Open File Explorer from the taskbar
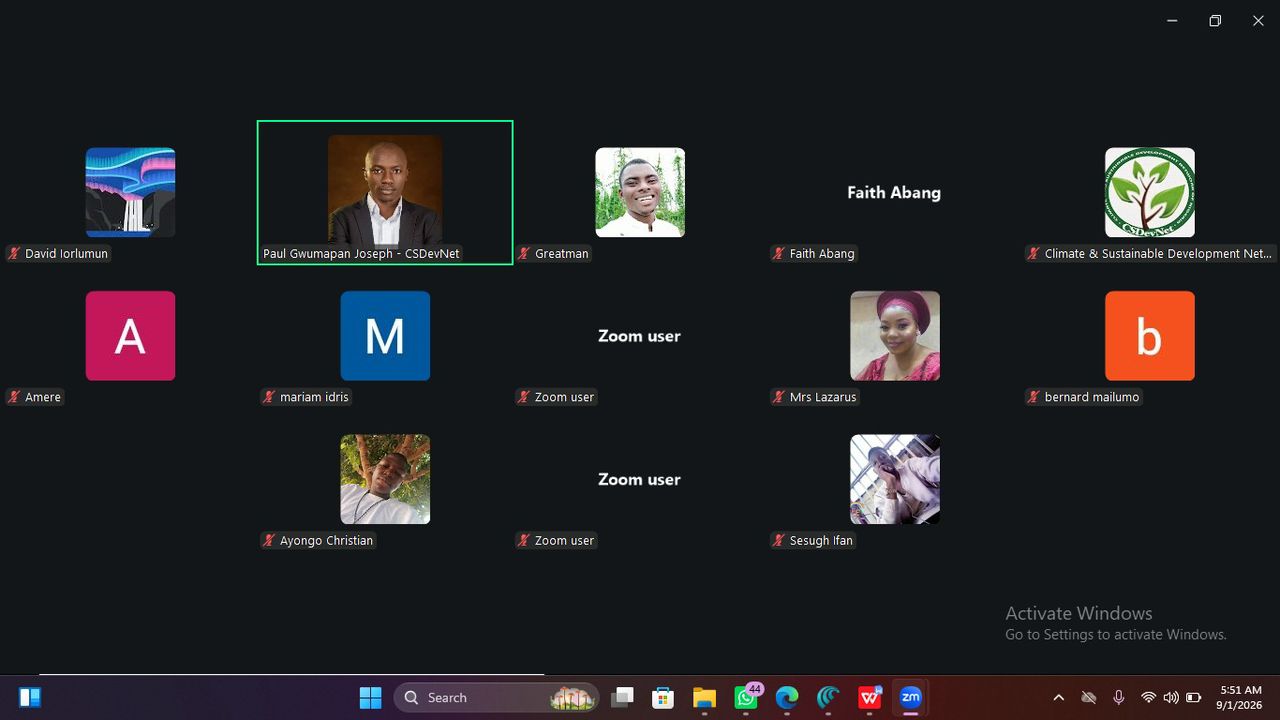Viewport: 1280px width, 720px height. (704, 698)
